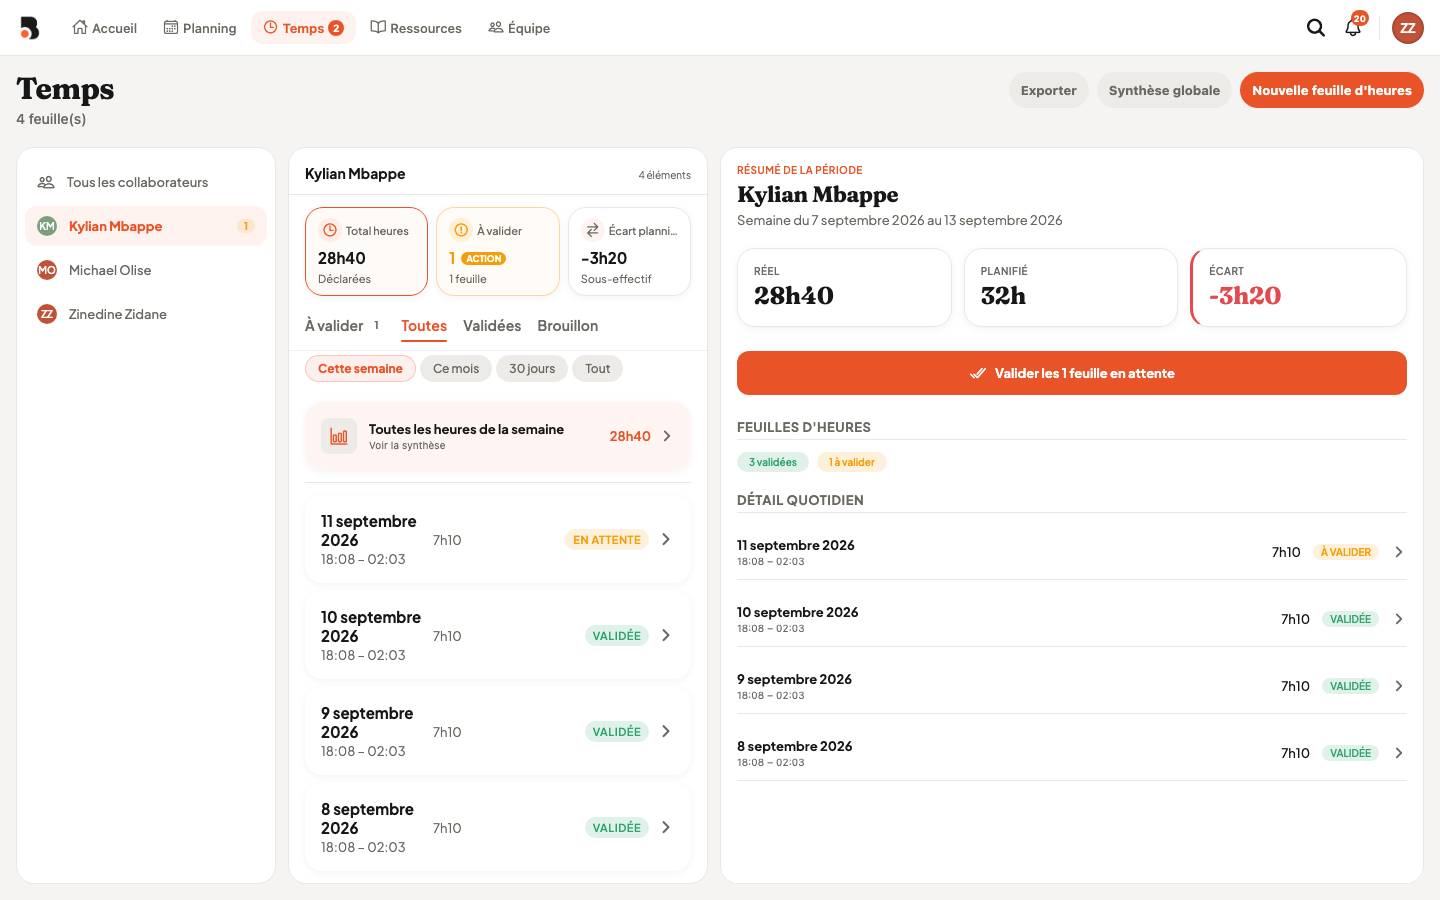Open the search magnifier icon

coord(1316,28)
